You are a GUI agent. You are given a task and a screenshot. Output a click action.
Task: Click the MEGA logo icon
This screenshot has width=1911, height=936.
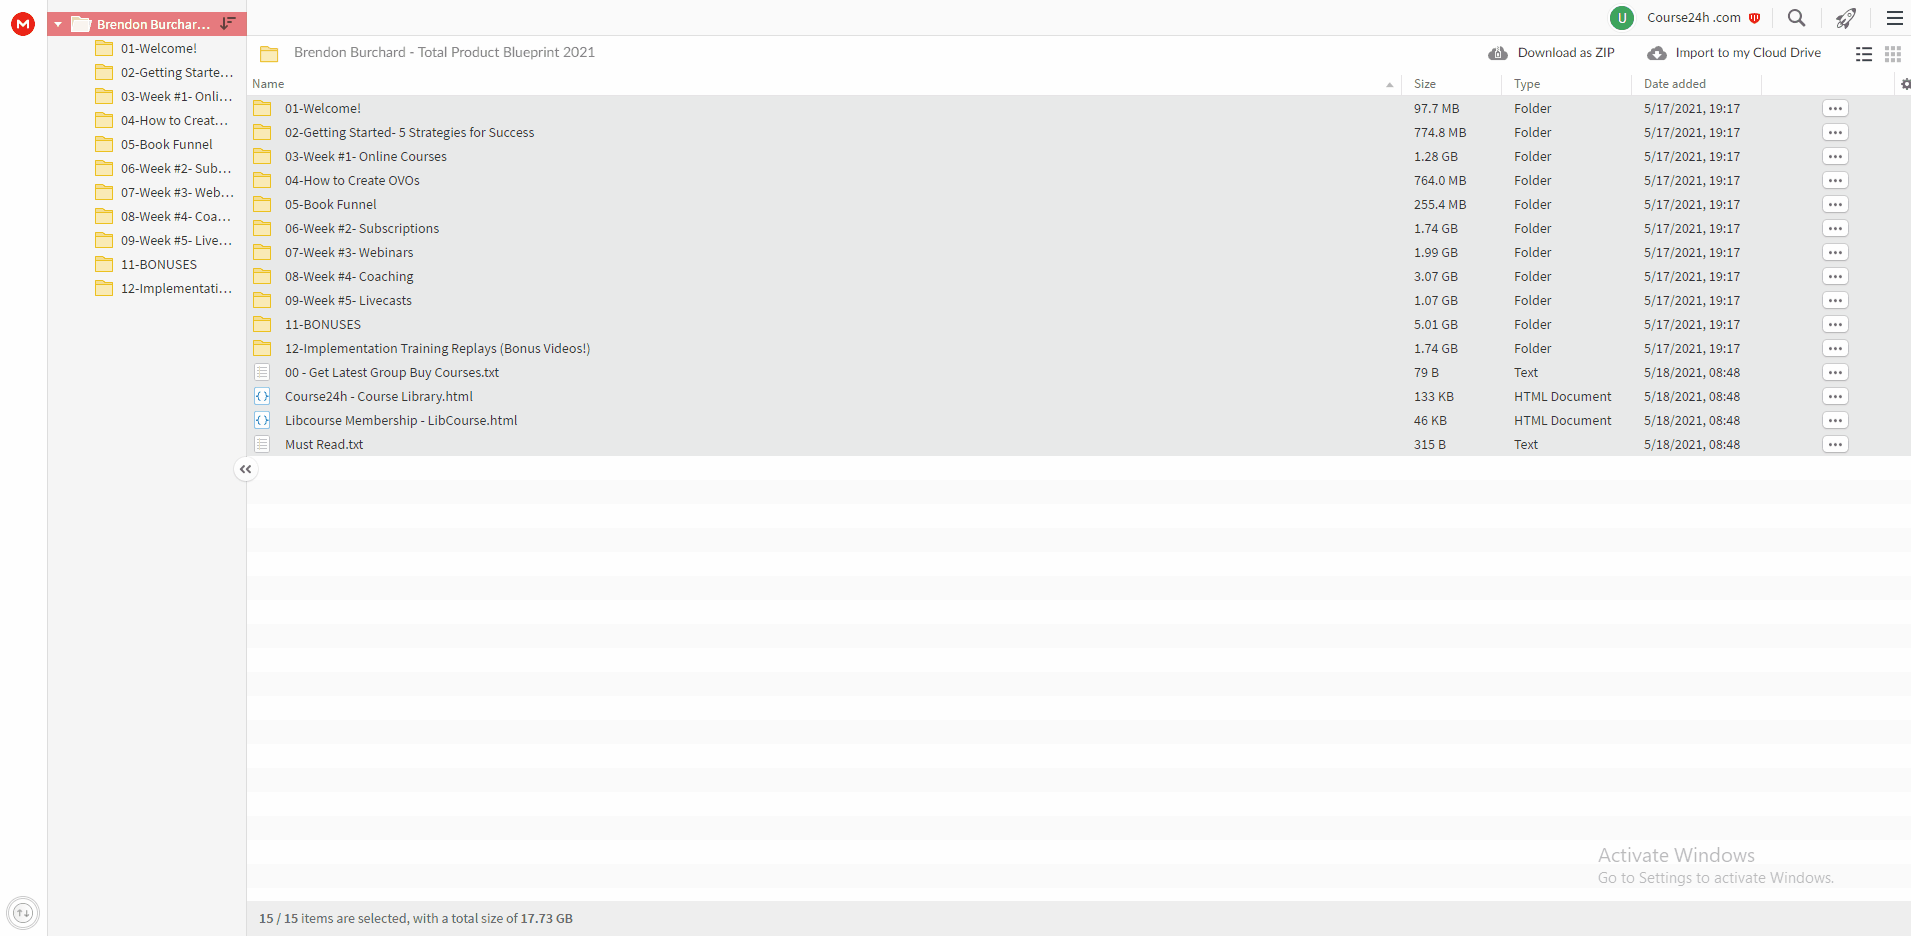click(23, 23)
